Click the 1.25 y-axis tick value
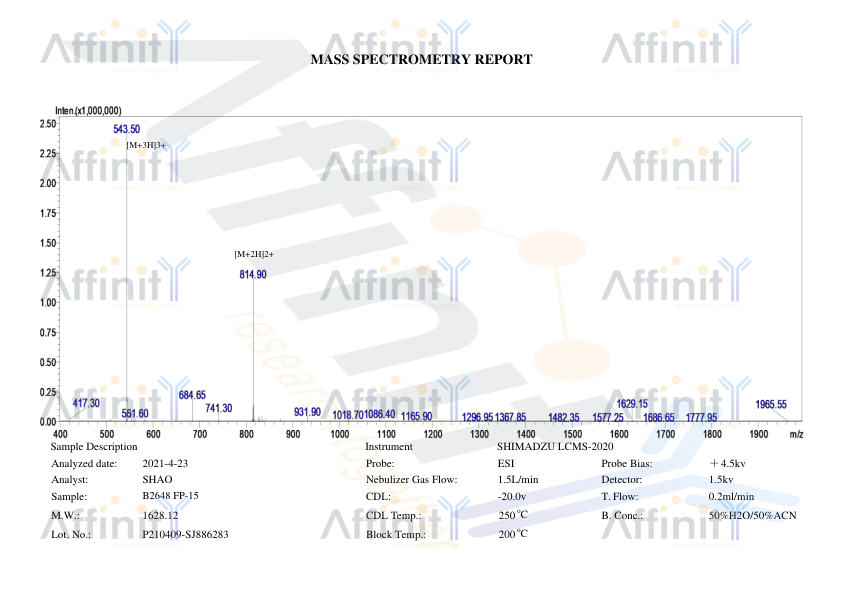 point(48,273)
